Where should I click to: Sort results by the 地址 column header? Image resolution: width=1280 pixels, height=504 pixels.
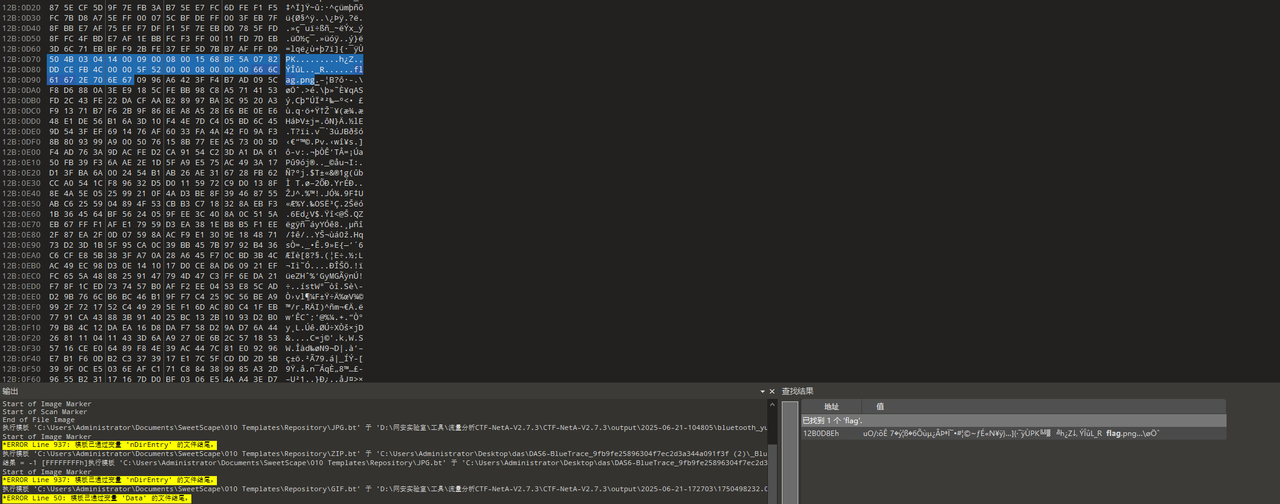tap(831, 407)
